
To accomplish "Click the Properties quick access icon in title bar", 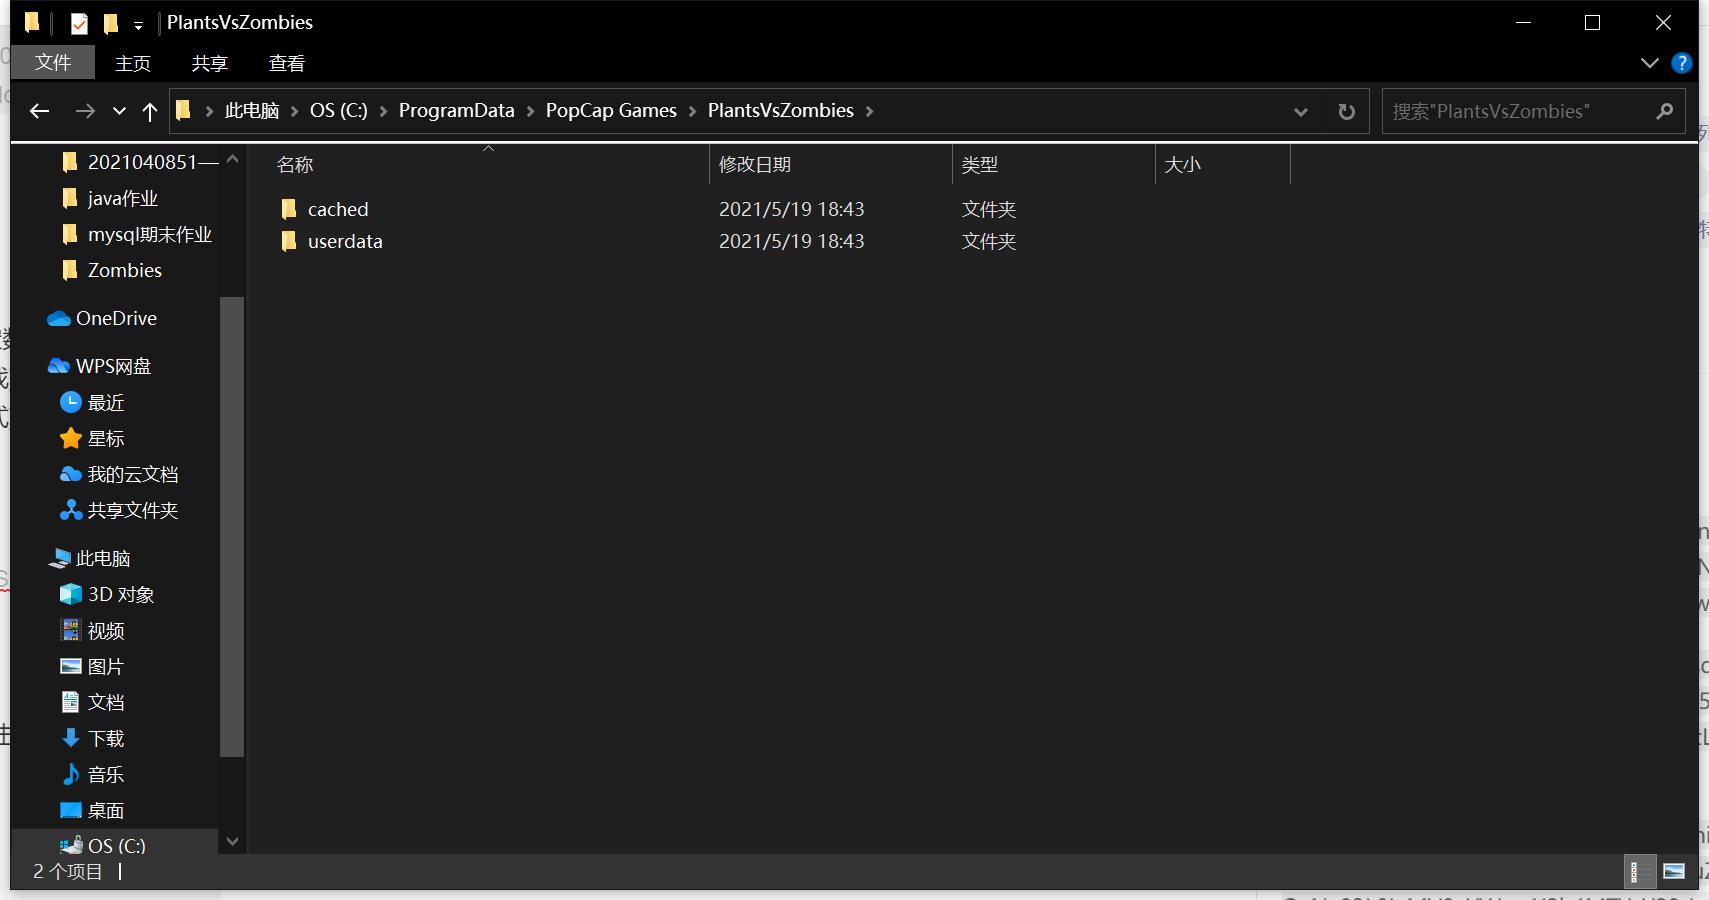I will click(x=79, y=23).
